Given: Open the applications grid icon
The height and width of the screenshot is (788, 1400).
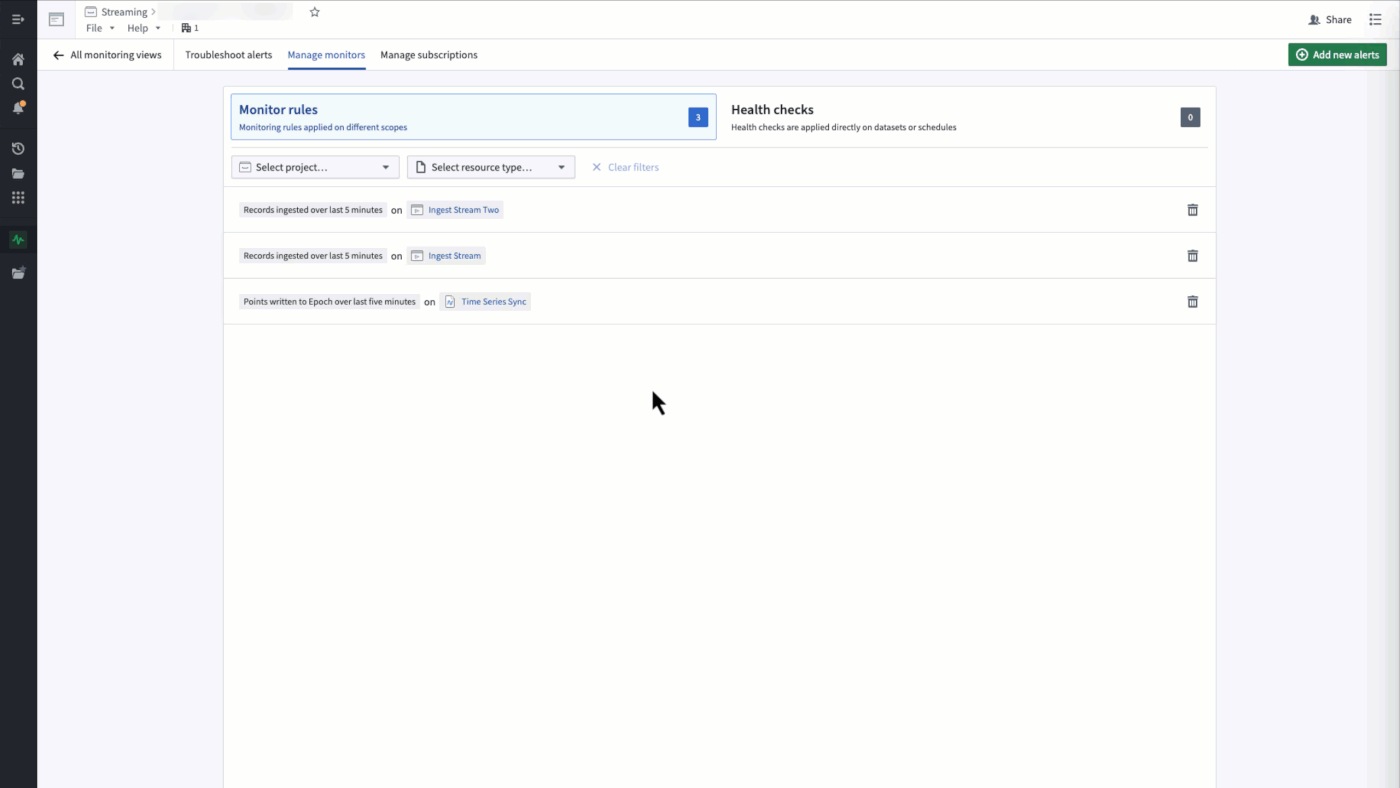Looking at the screenshot, I should 18,198.
